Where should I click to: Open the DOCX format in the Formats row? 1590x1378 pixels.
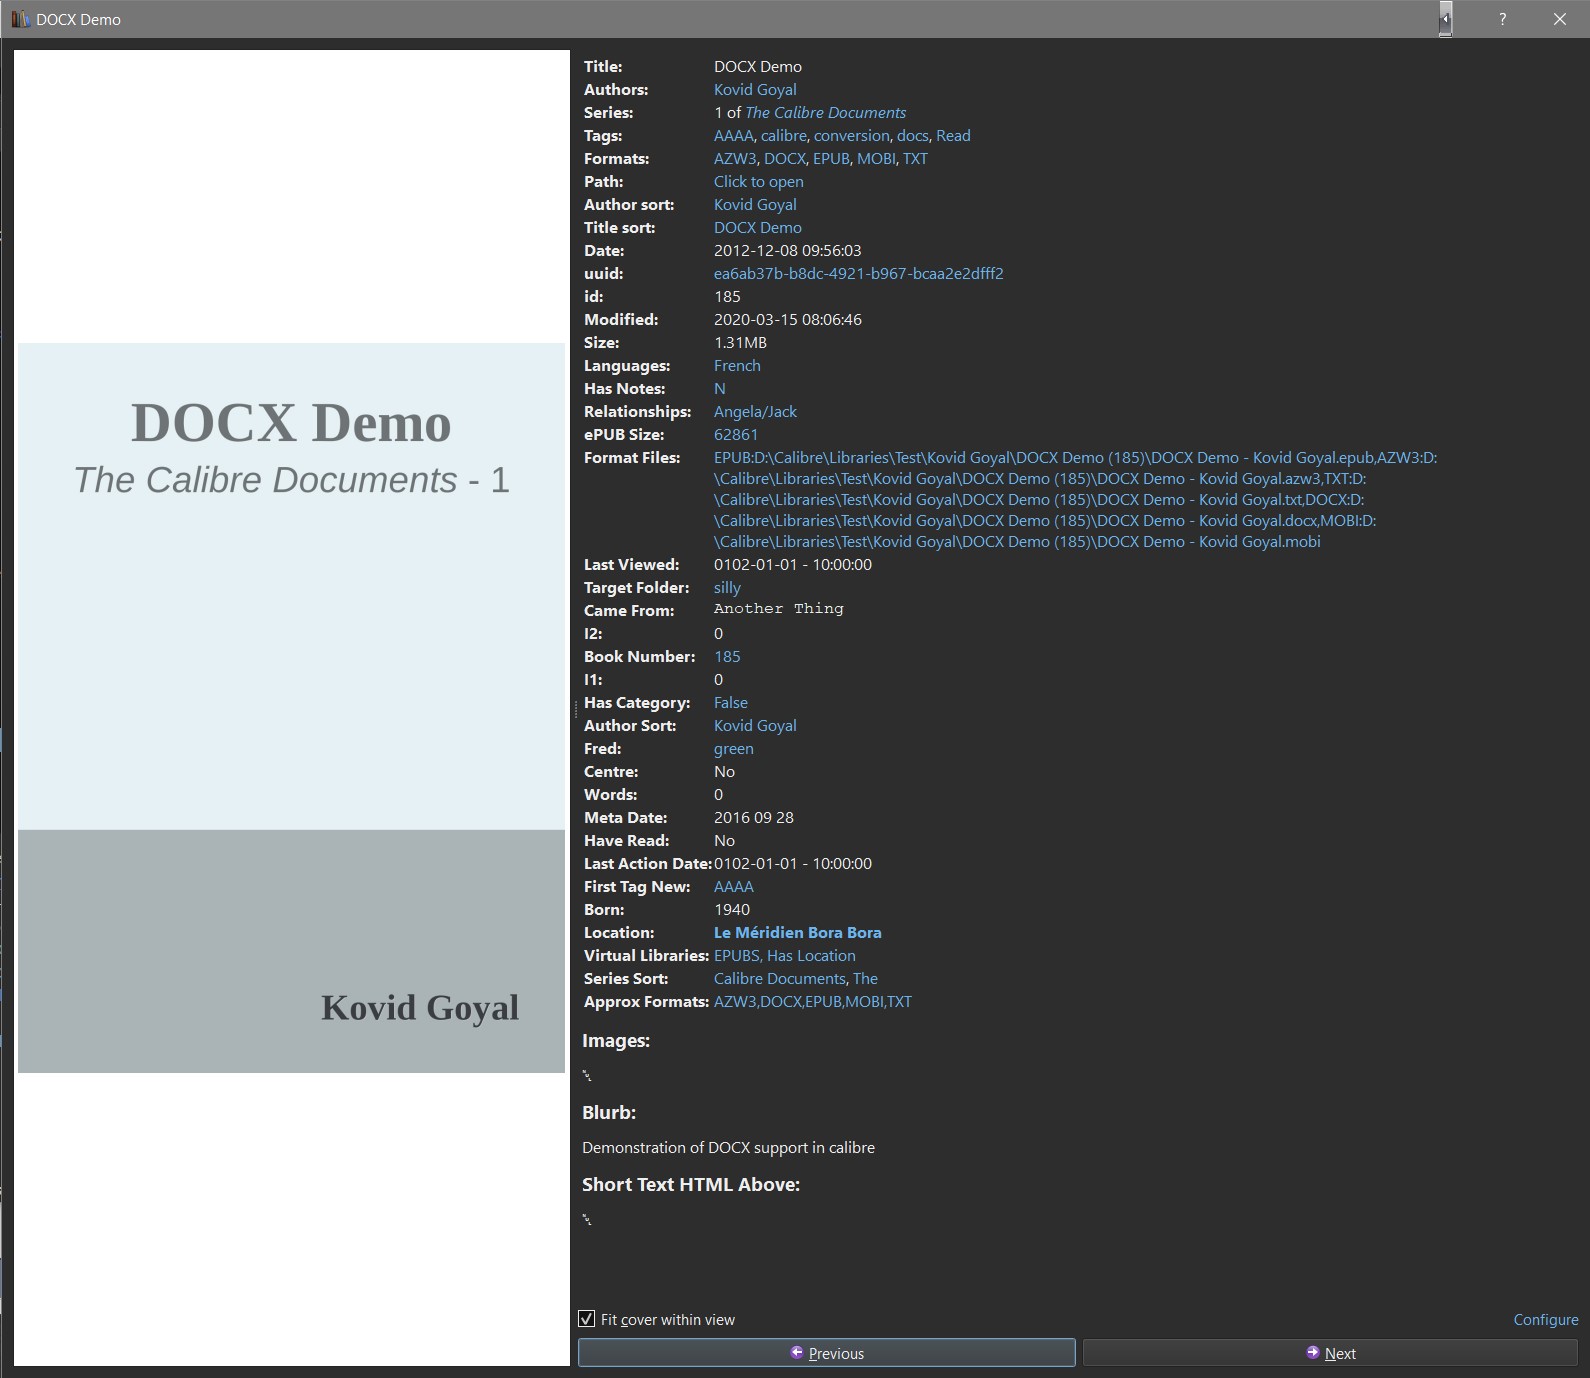785,159
